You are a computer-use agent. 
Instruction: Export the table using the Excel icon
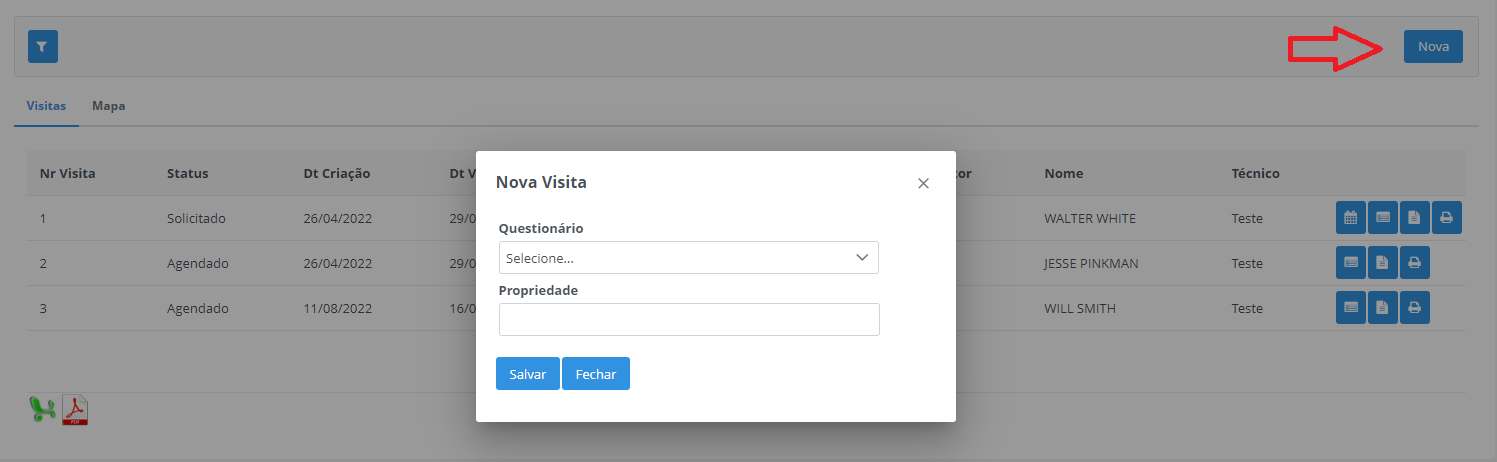[x=41, y=409]
